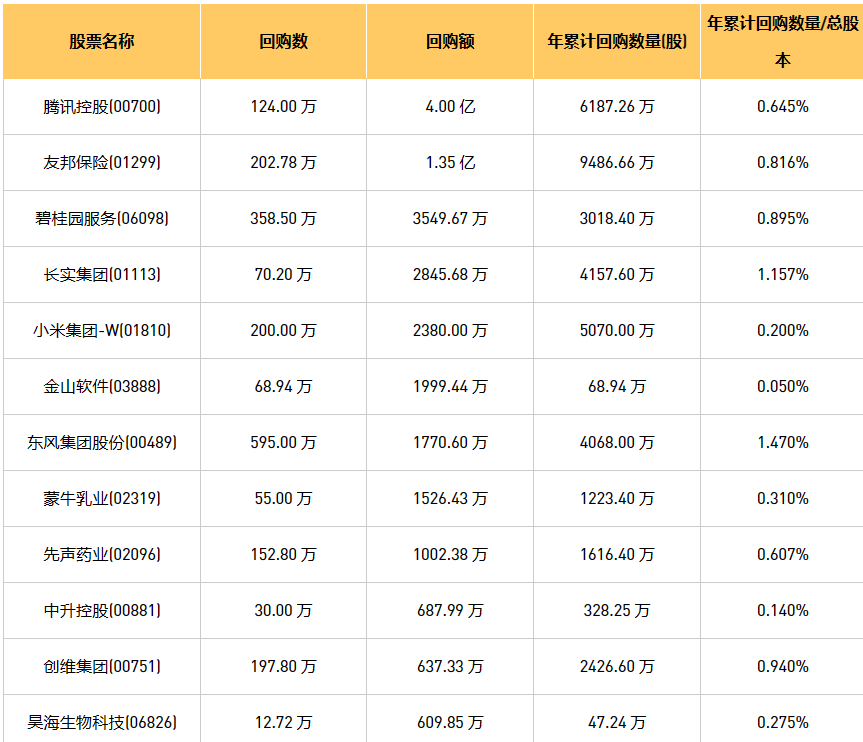Click the 1616.40 万 cumulative cell
Image resolution: width=863 pixels, height=742 pixels.
click(x=616, y=554)
